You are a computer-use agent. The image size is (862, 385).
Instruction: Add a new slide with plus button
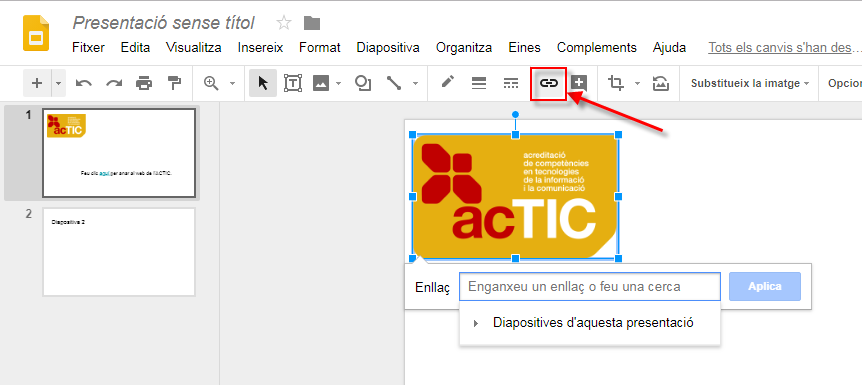(x=37, y=83)
